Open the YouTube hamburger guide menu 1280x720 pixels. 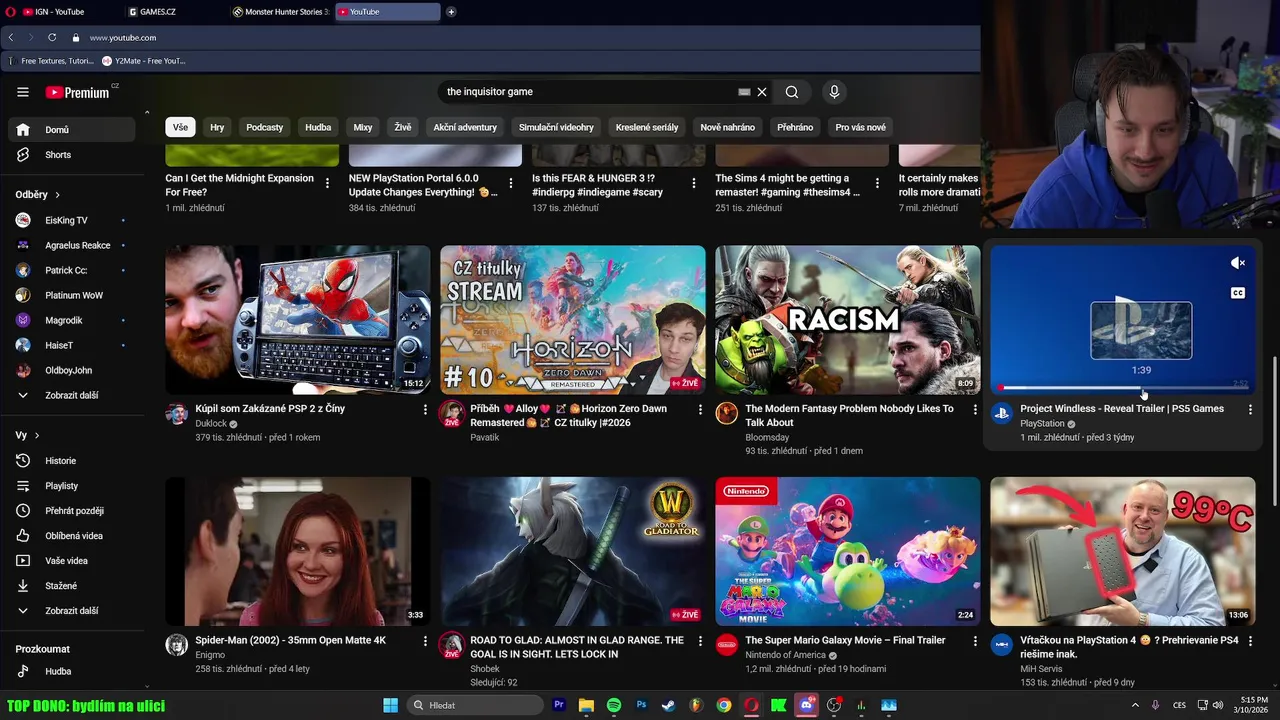[23, 92]
